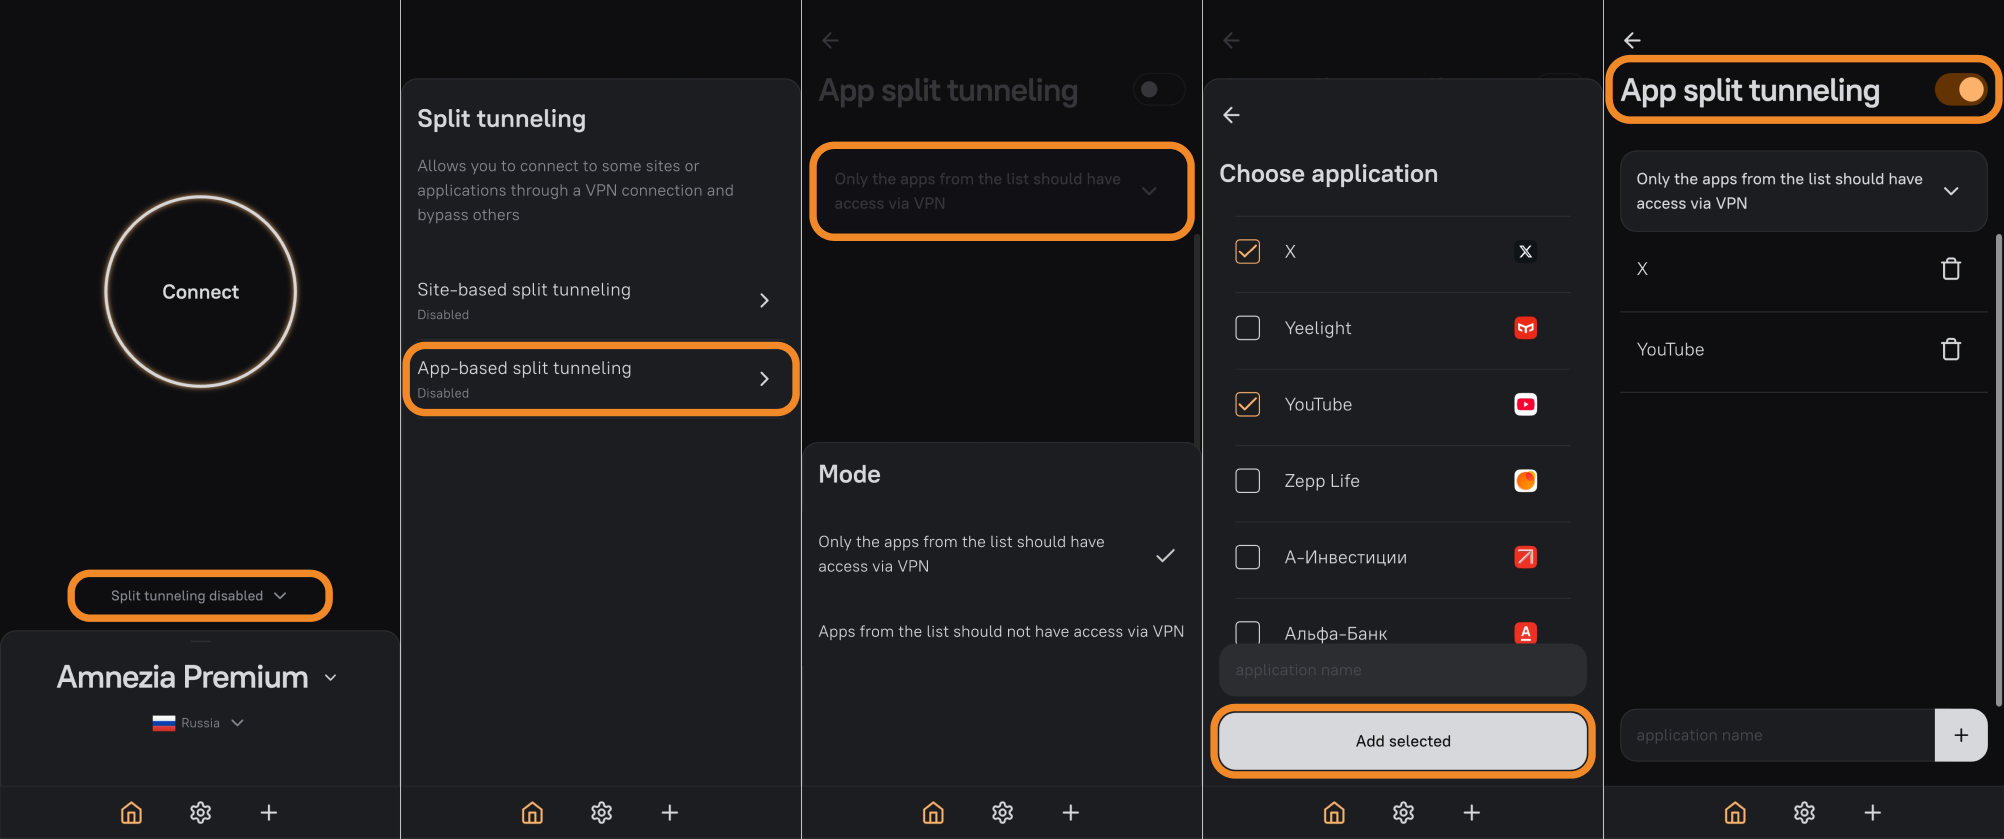
Task: Tap the Zepp Life app icon
Action: [1525, 481]
